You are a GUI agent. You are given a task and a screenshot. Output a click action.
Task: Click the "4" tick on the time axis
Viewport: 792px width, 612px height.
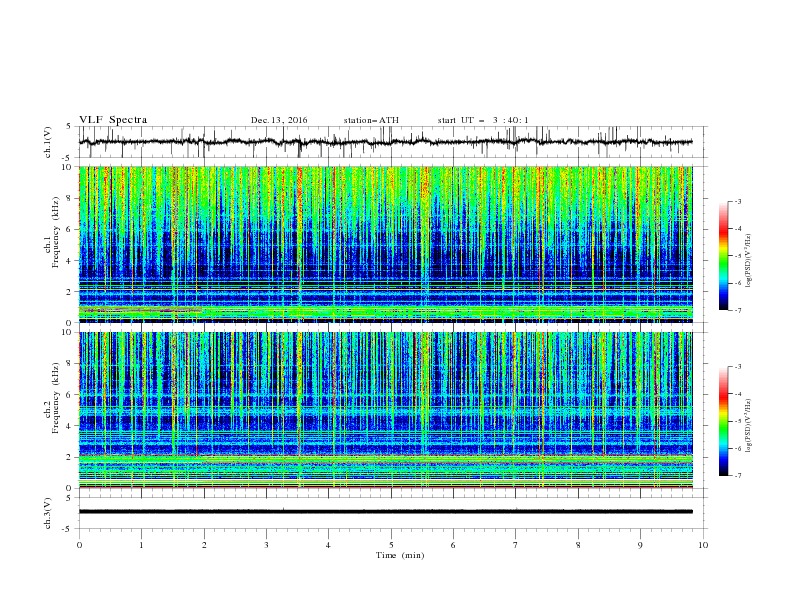(329, 545)
